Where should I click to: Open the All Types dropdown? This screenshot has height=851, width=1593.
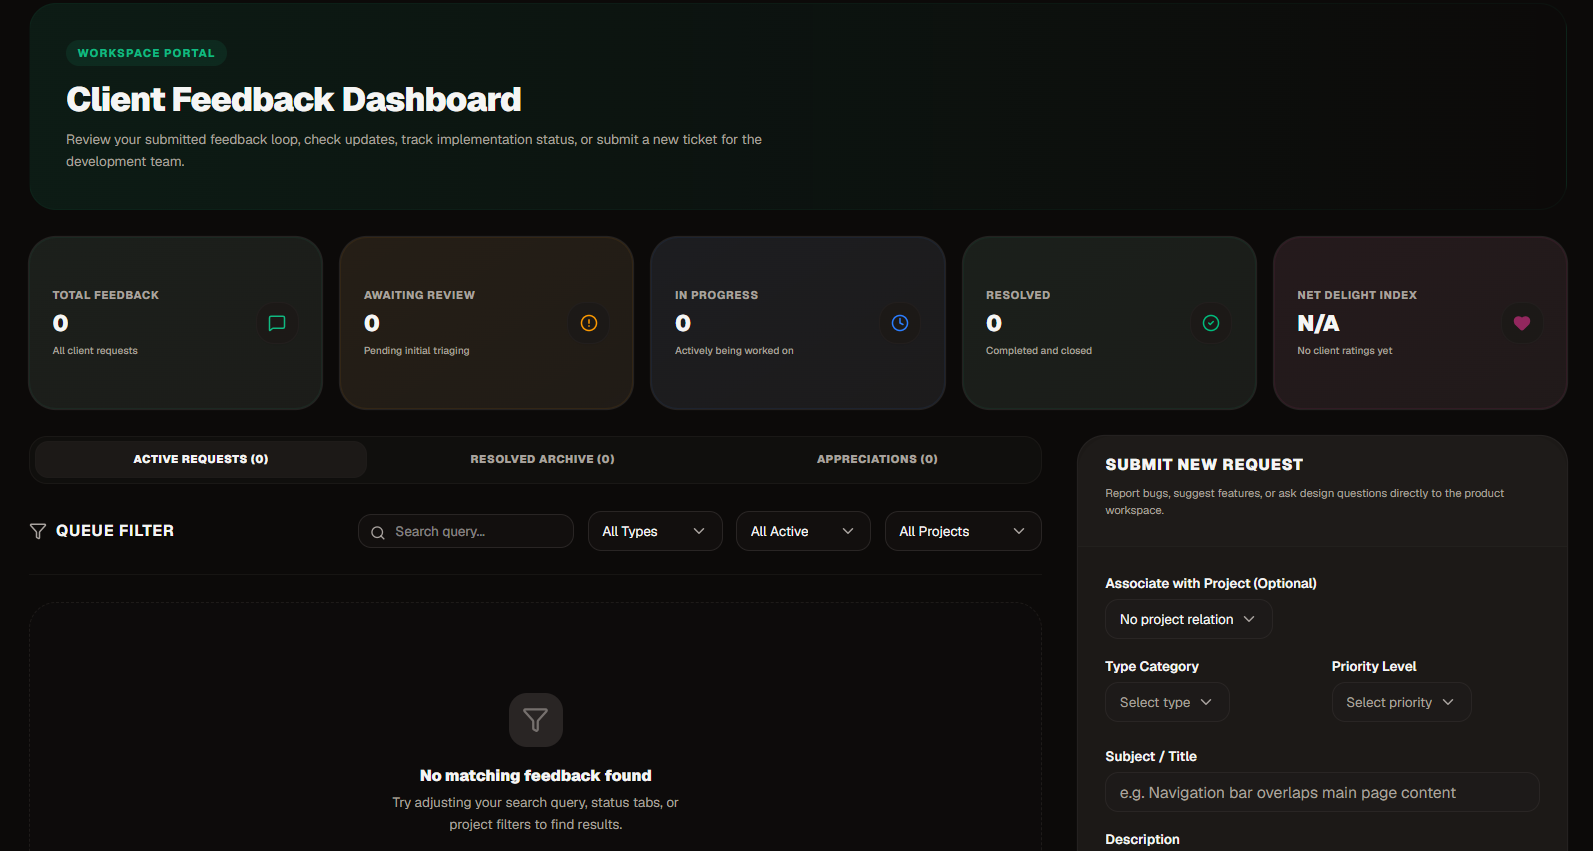pyautogui.click(x=655, y=531)
